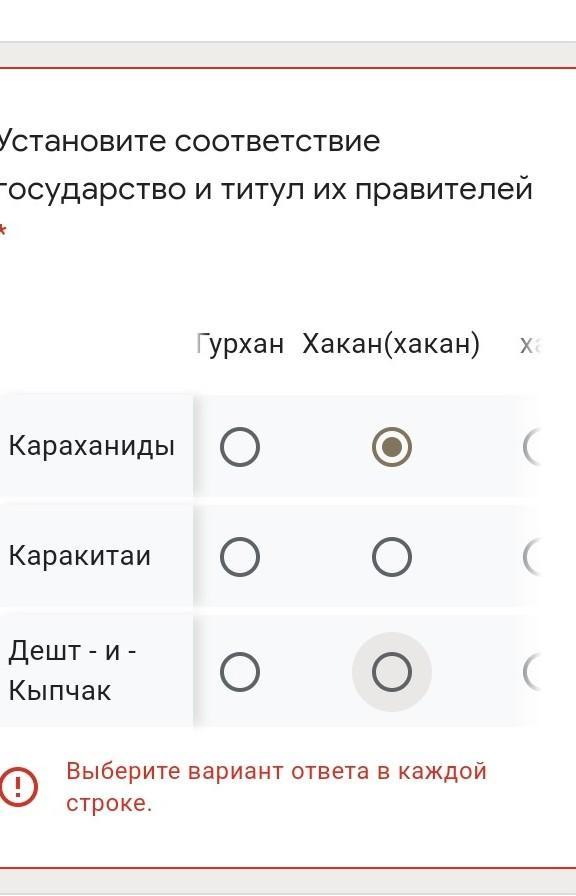
Task: Click the 'Выберите вариант ответа' error message
Action: (x=277, y=787)
